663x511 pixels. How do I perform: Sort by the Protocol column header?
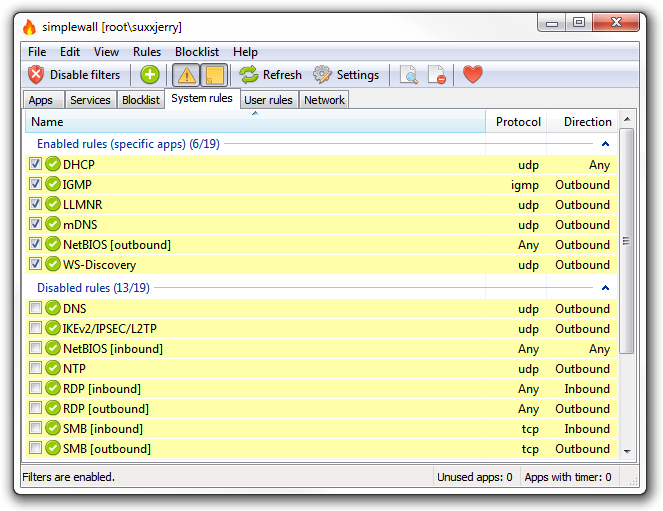coord(516,122)
